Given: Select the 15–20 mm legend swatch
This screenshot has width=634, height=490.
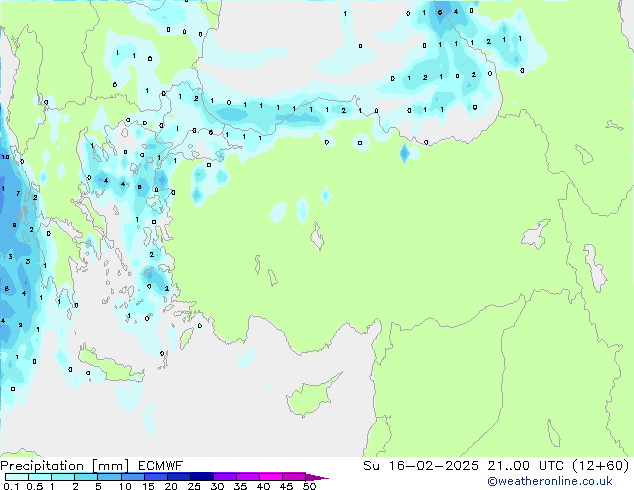Looking at the screenshot, I should (156, 477).
